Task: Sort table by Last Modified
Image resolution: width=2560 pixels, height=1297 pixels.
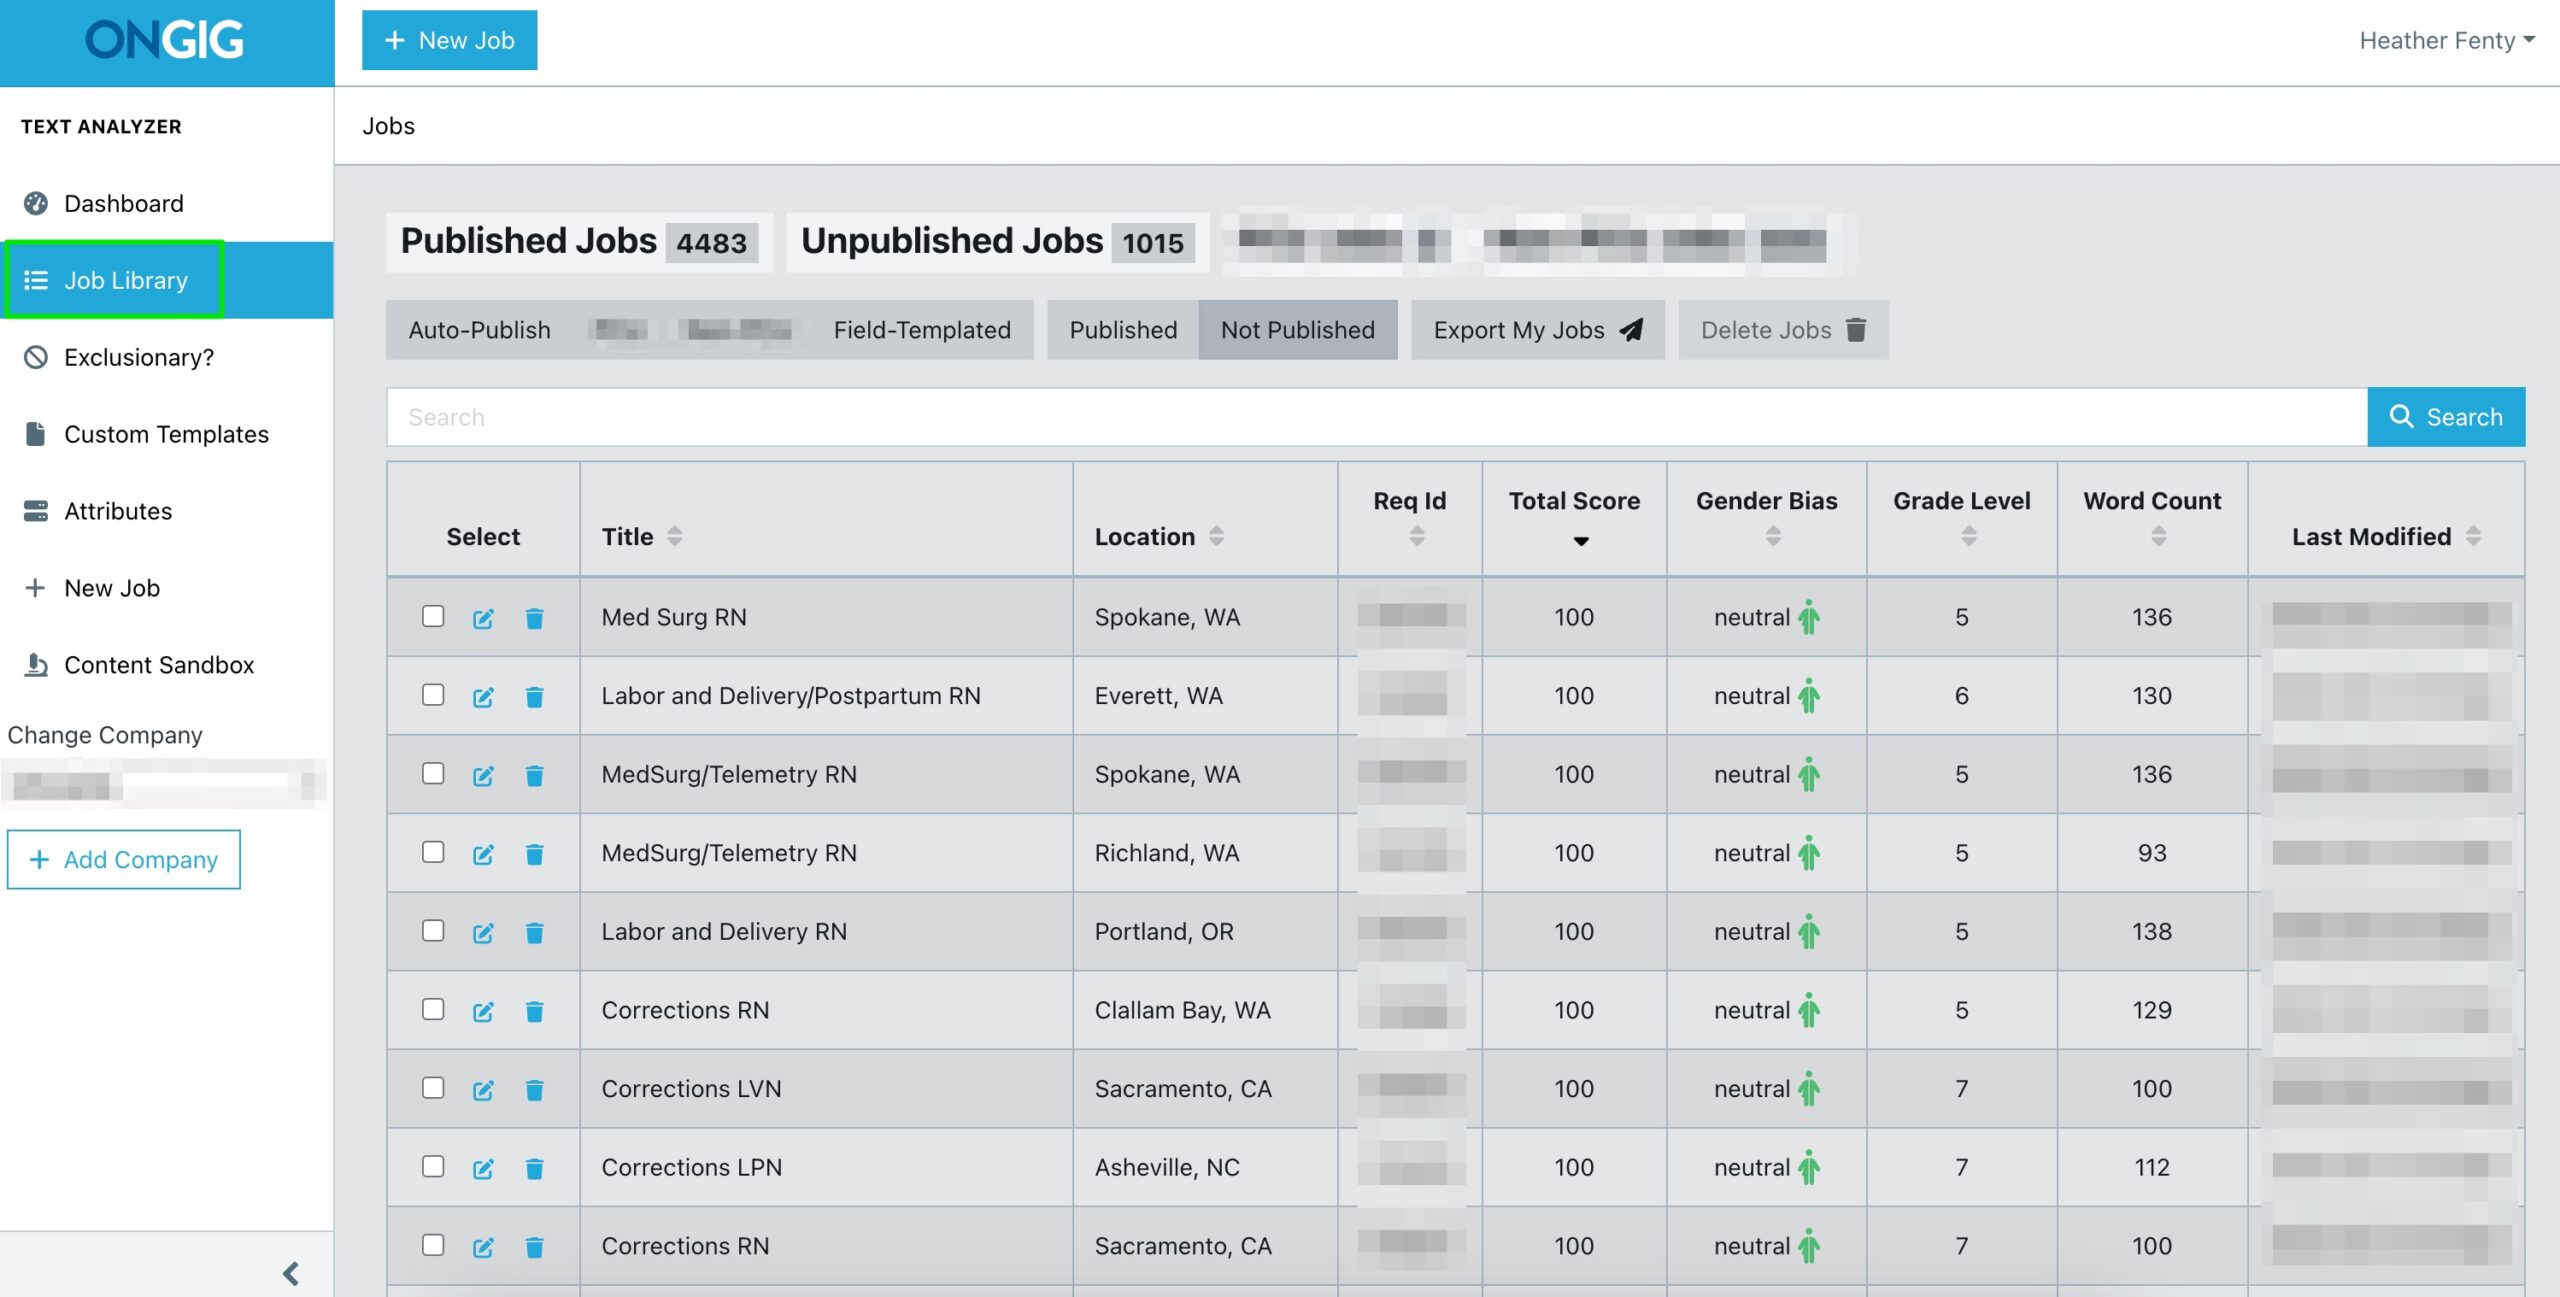Action: tap(2473, 537)
